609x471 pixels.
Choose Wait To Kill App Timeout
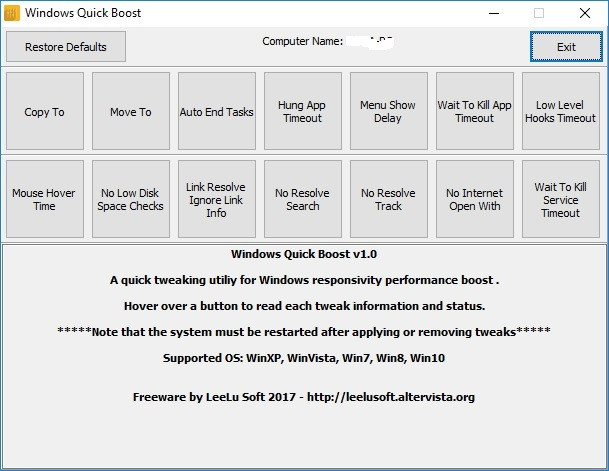pyautogui.click(x=475, y=111)
